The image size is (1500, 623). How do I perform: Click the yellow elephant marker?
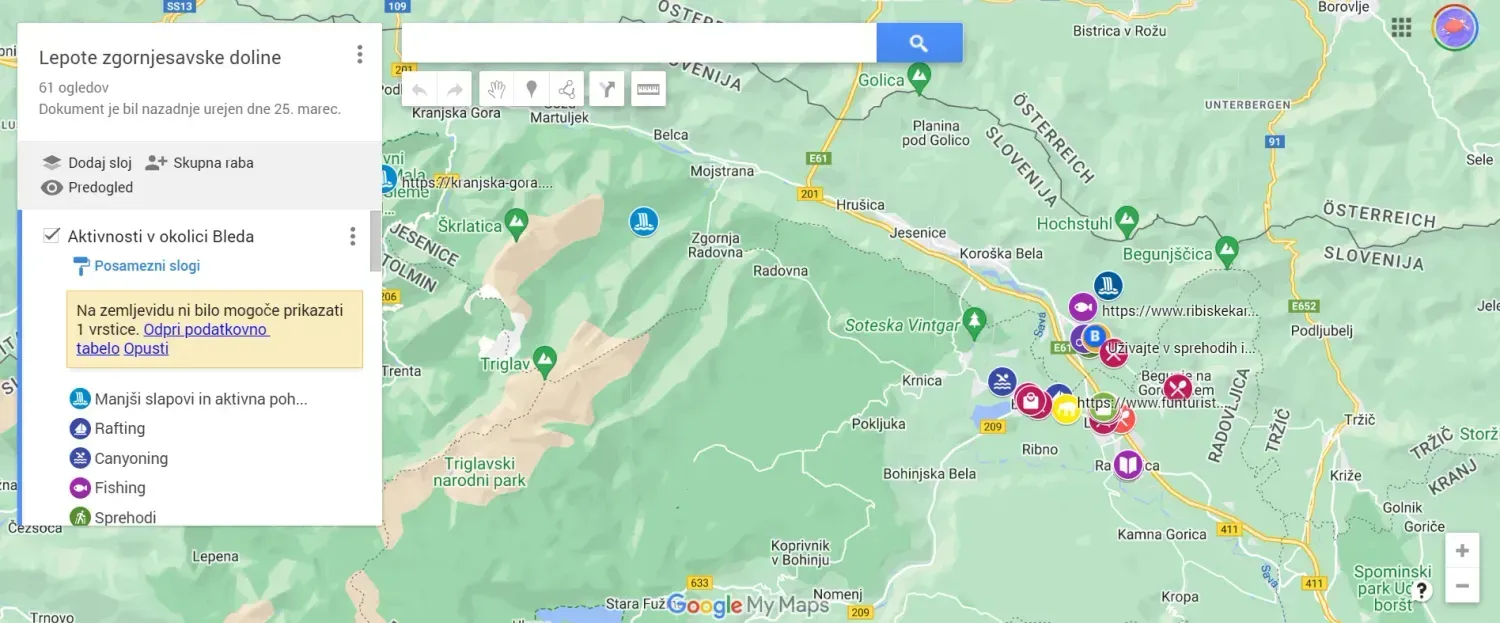tap(1066, 409)
